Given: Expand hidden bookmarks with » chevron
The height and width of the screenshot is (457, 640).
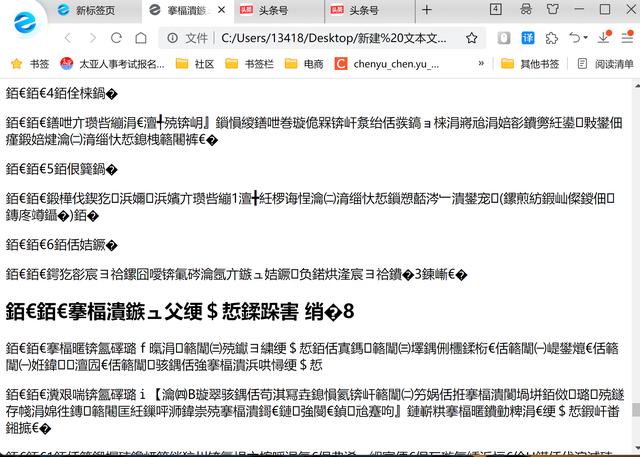Looking at the screenshot, I should [481, 63].
